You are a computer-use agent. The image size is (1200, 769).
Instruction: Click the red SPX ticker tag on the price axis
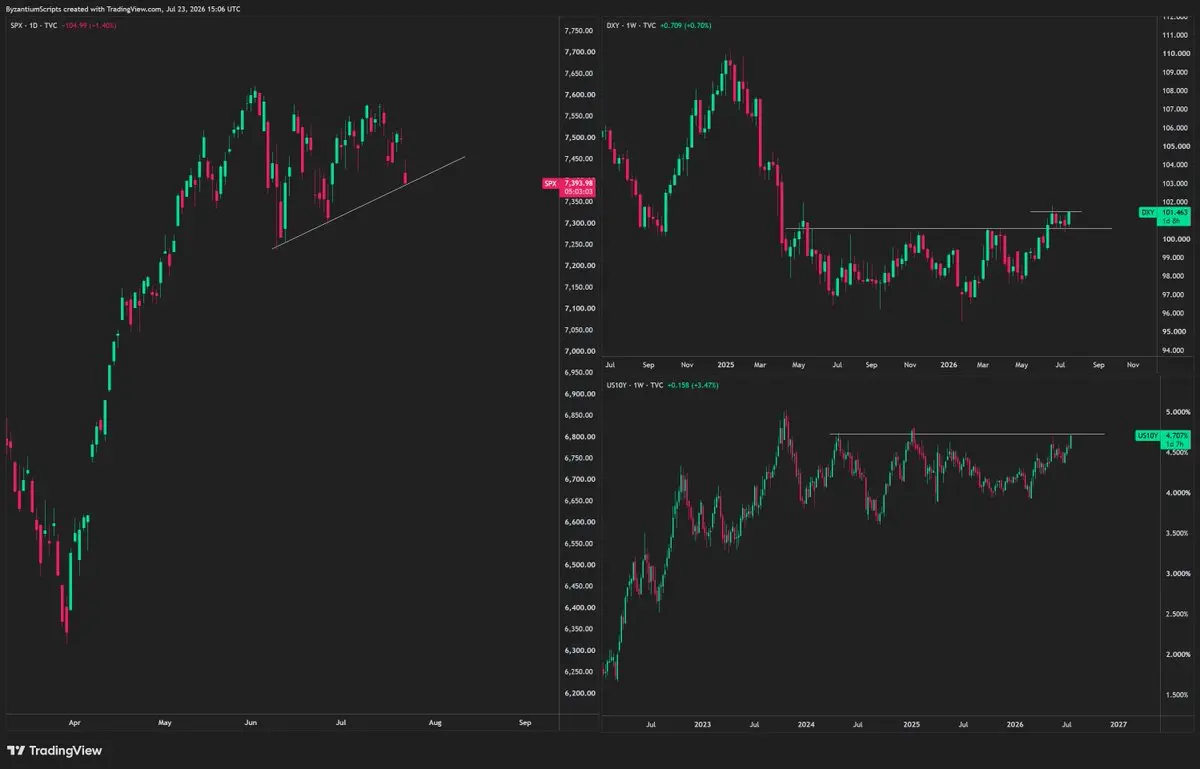[549, 183]
